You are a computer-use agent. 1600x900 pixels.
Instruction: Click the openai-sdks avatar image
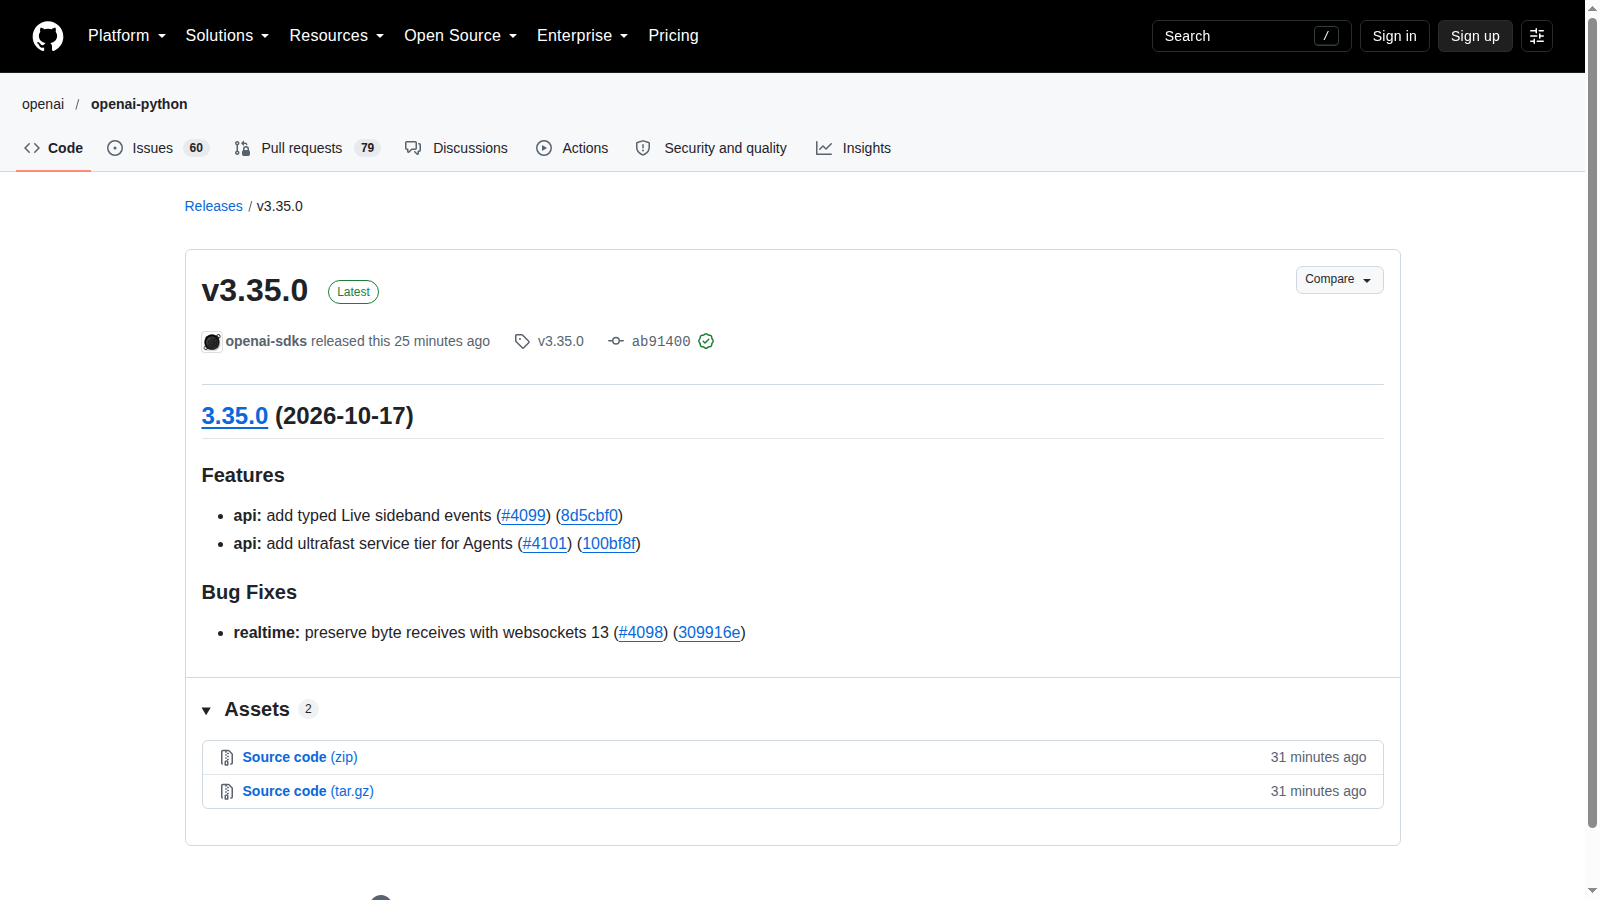(x=212, y=342)
